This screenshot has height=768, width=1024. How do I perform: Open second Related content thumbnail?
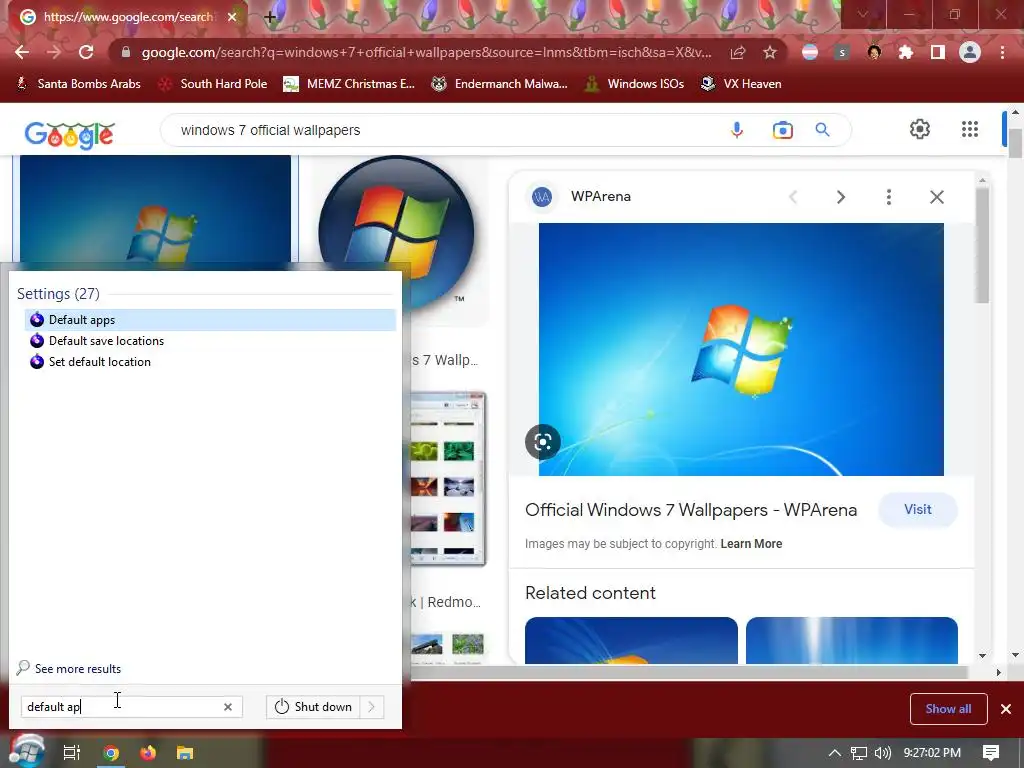click(852, 640)
